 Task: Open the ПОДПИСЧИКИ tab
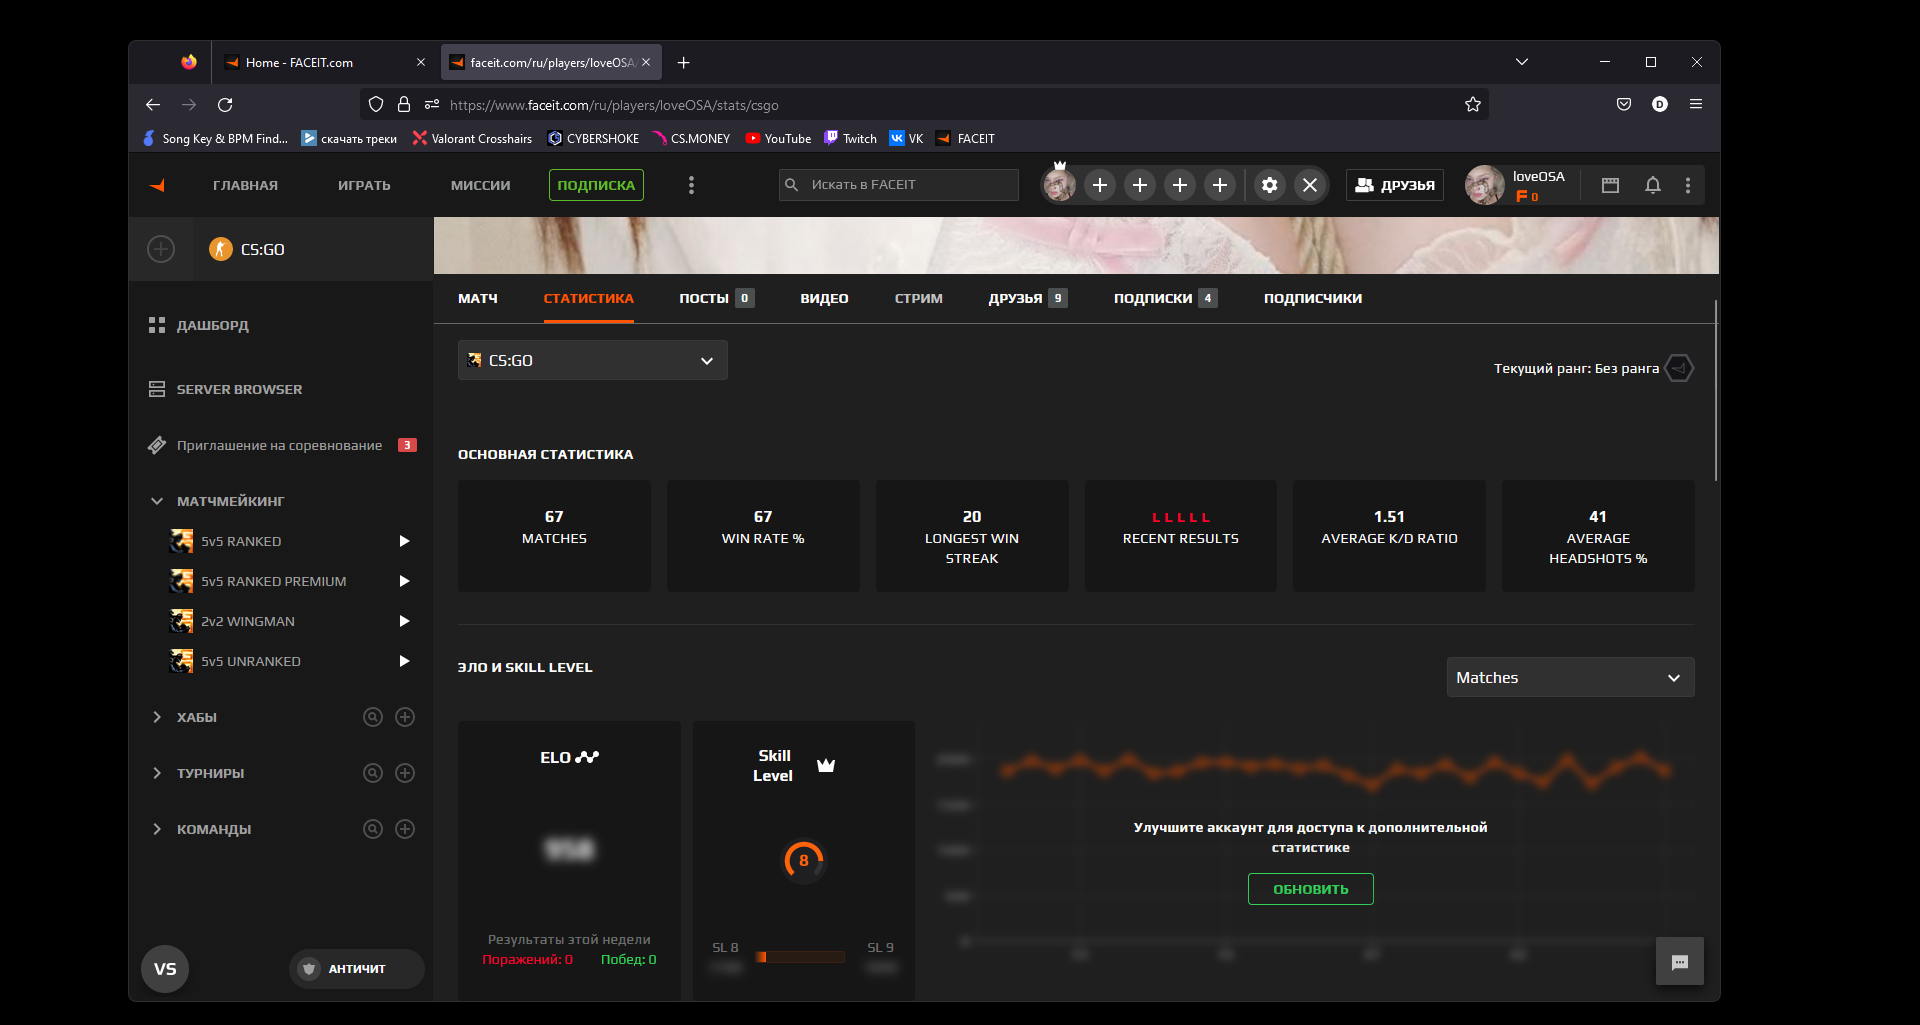point(1312,298)
